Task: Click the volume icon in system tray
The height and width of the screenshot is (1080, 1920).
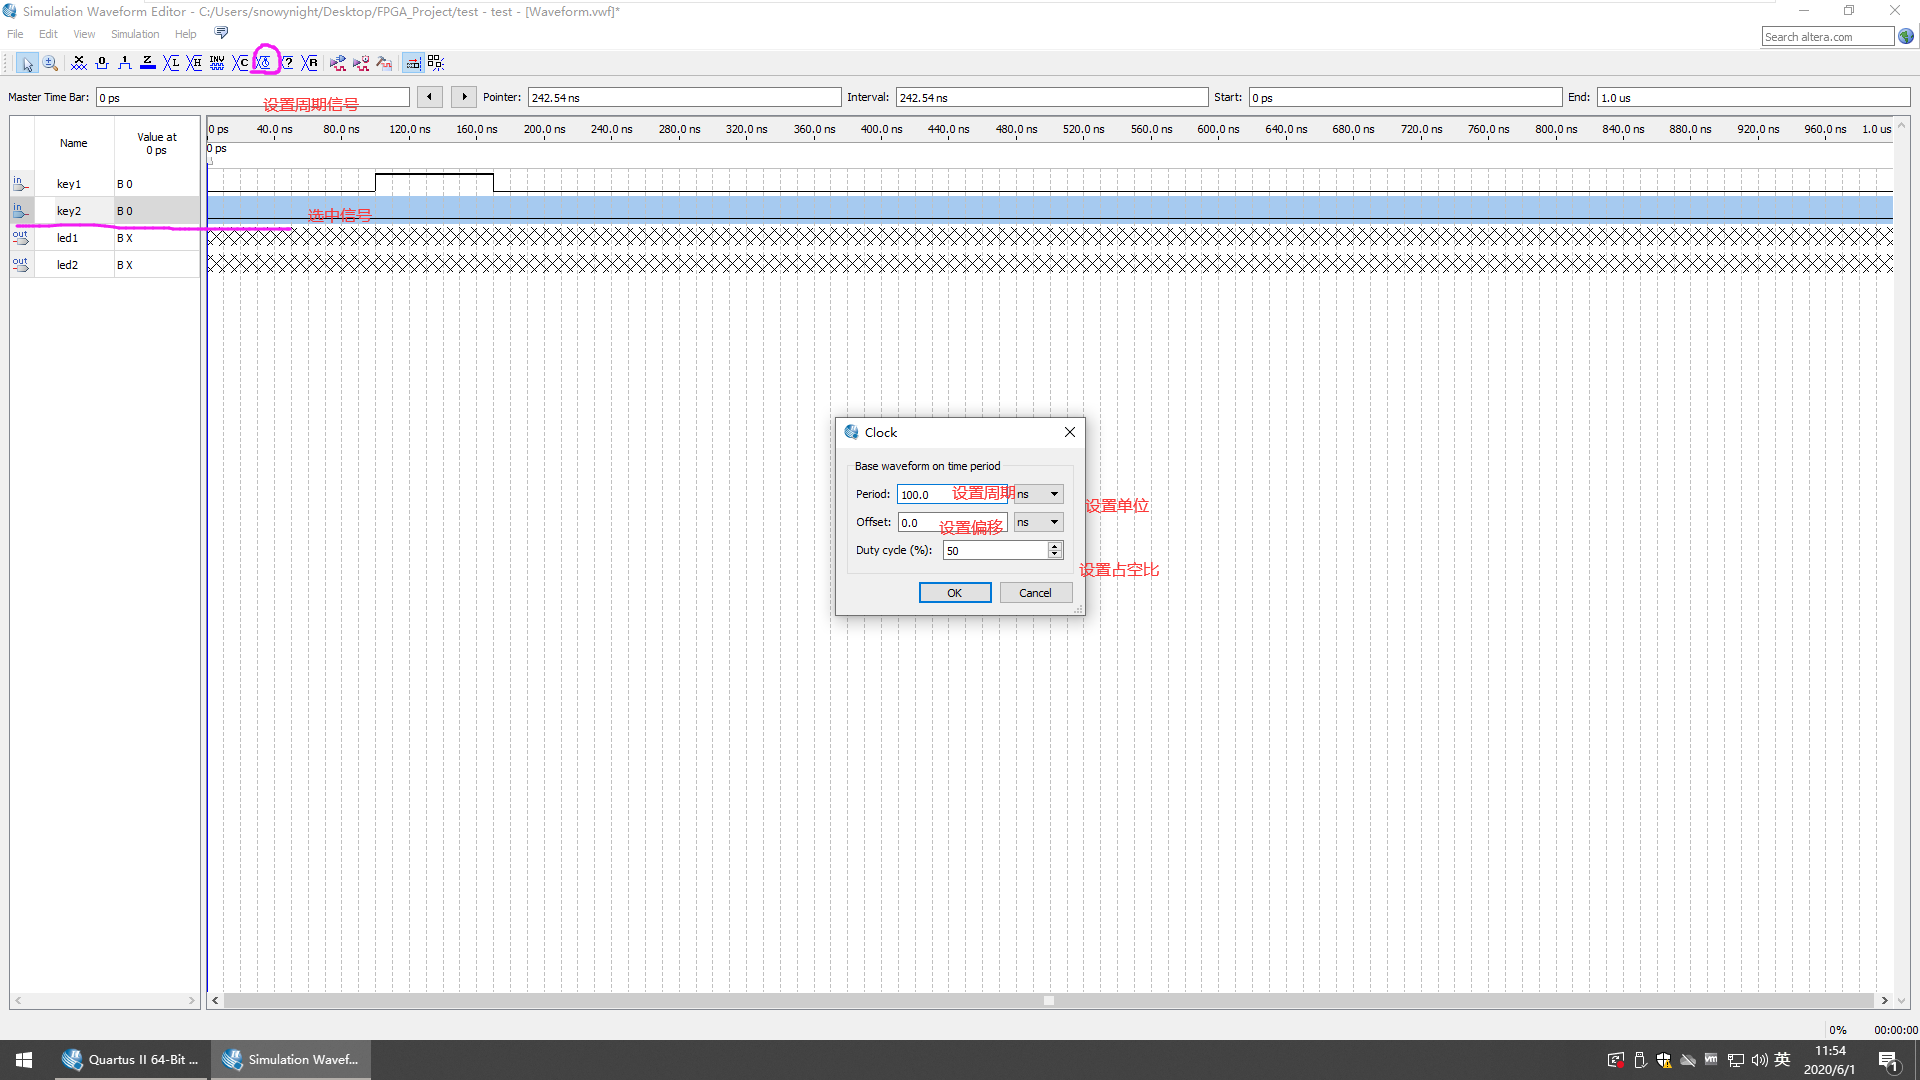Action: [x=1759, y=1060]
